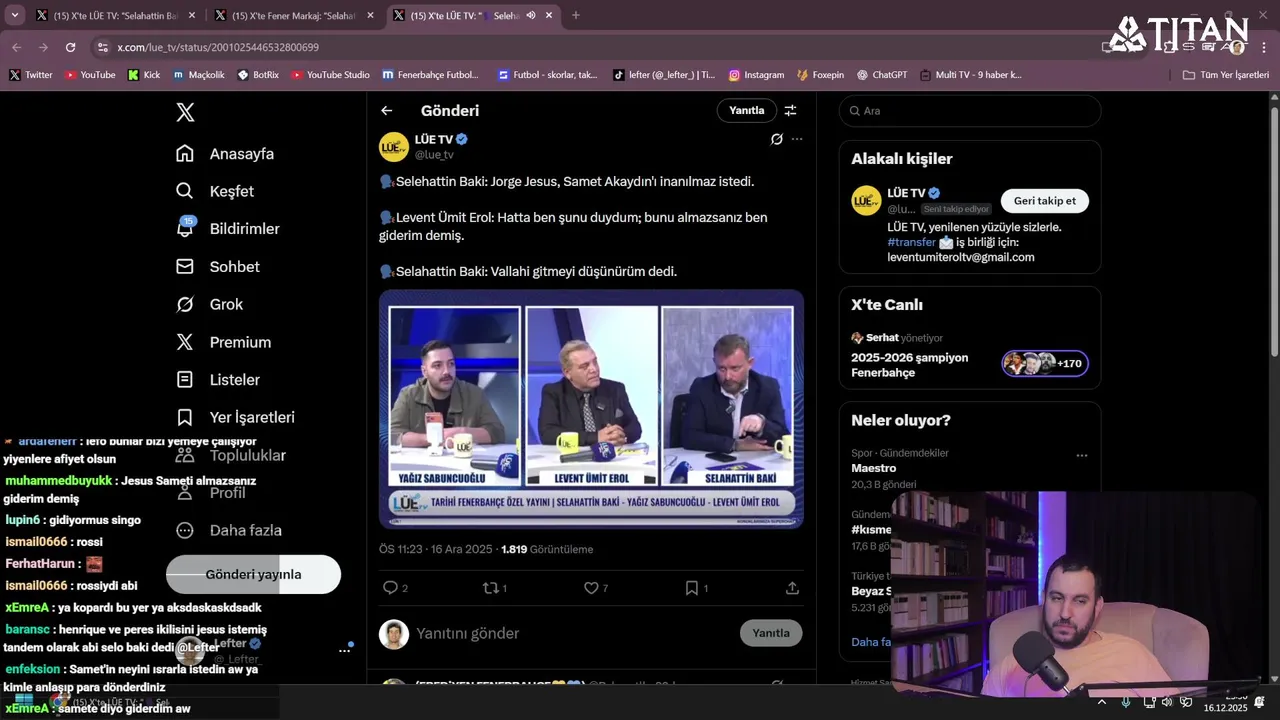Click the #transfer hashtag link
The image size is (1280, 720).
pyautogui.click(x=911, y=242)
